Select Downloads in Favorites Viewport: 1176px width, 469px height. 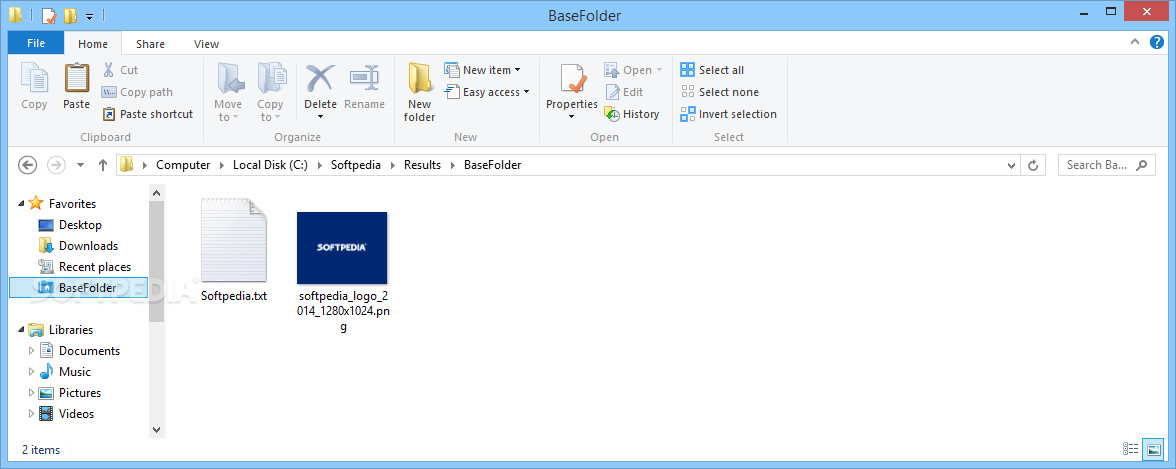88,245
